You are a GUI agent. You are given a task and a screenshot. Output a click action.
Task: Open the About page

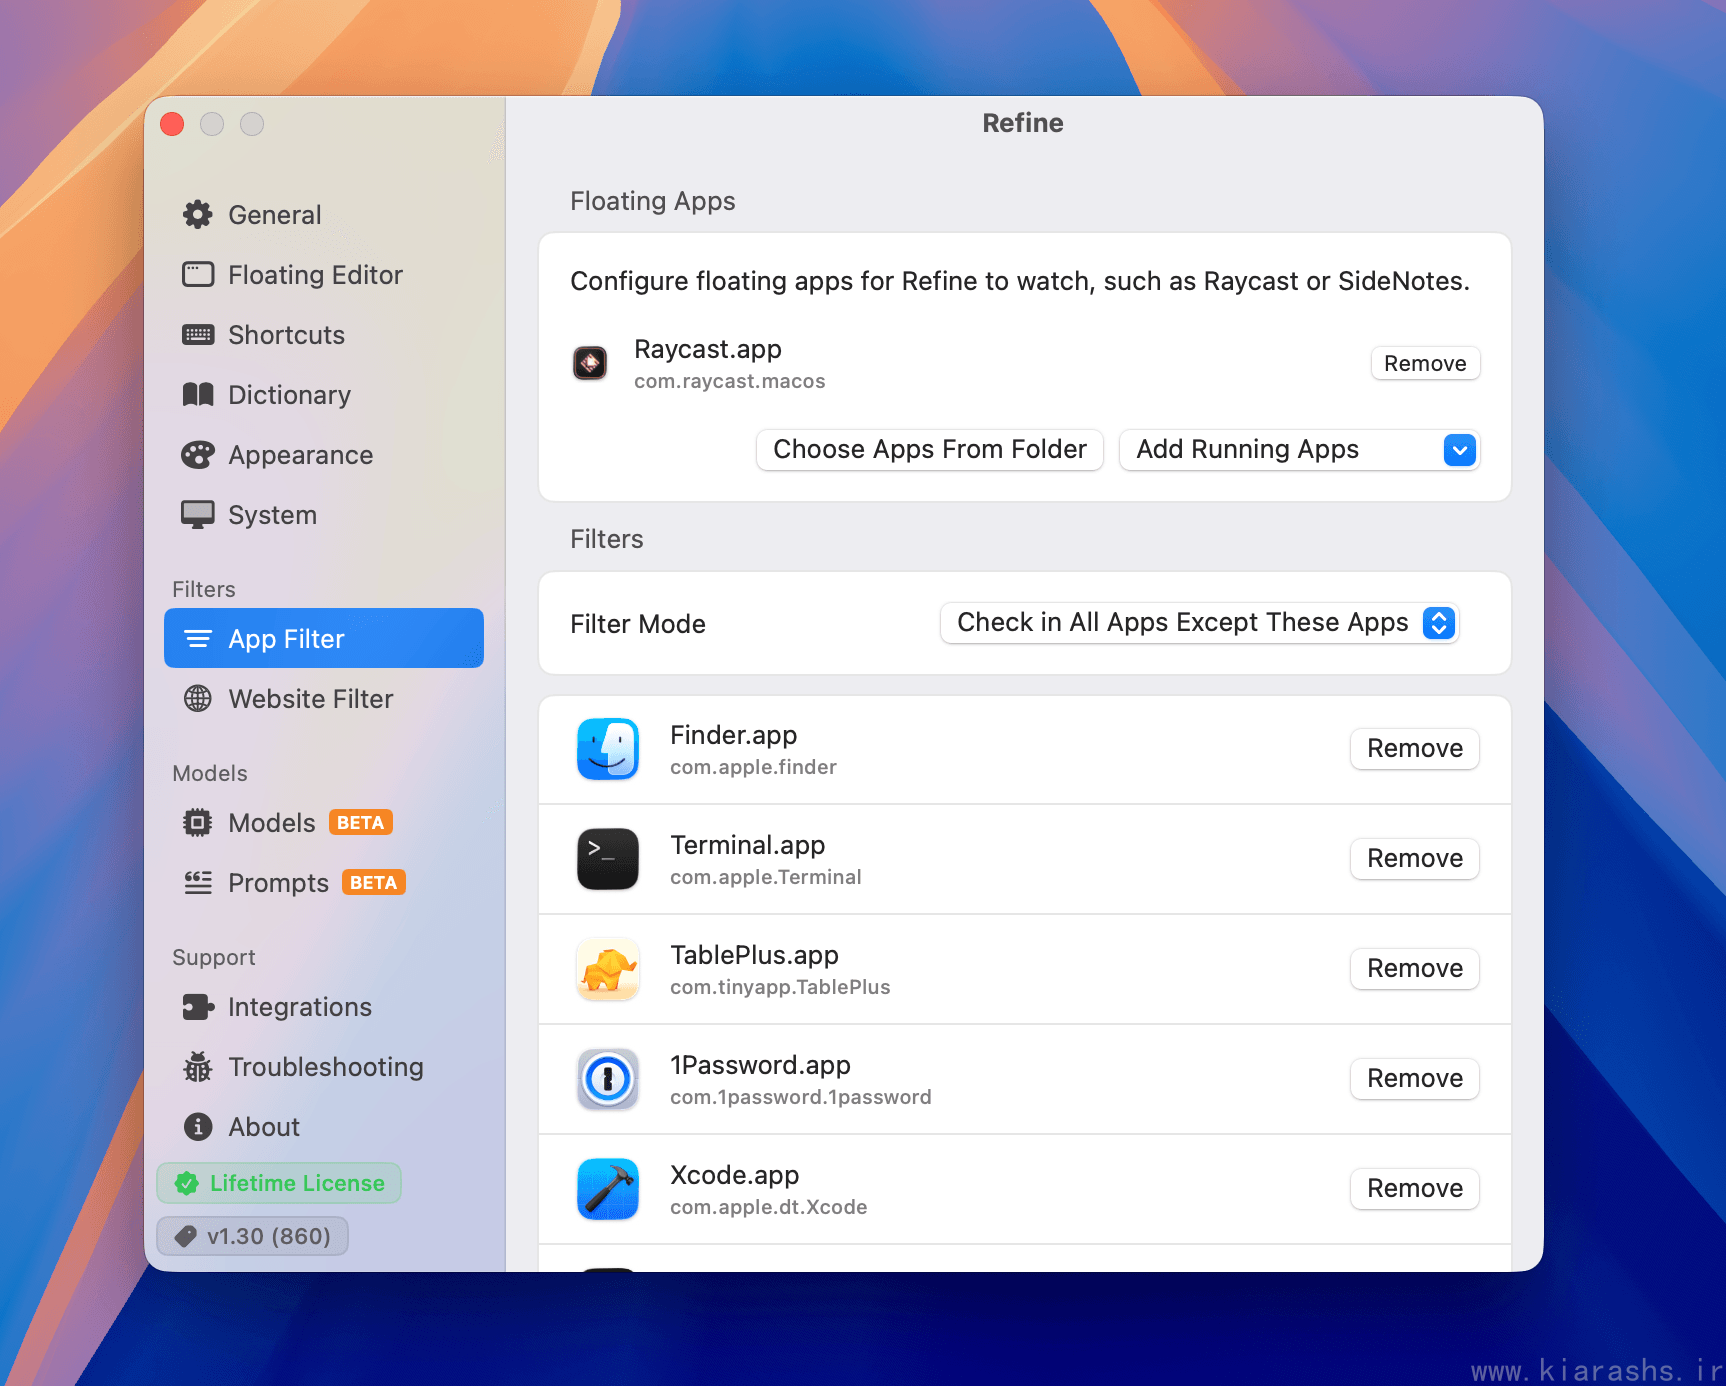click(x=324, y=1126)
